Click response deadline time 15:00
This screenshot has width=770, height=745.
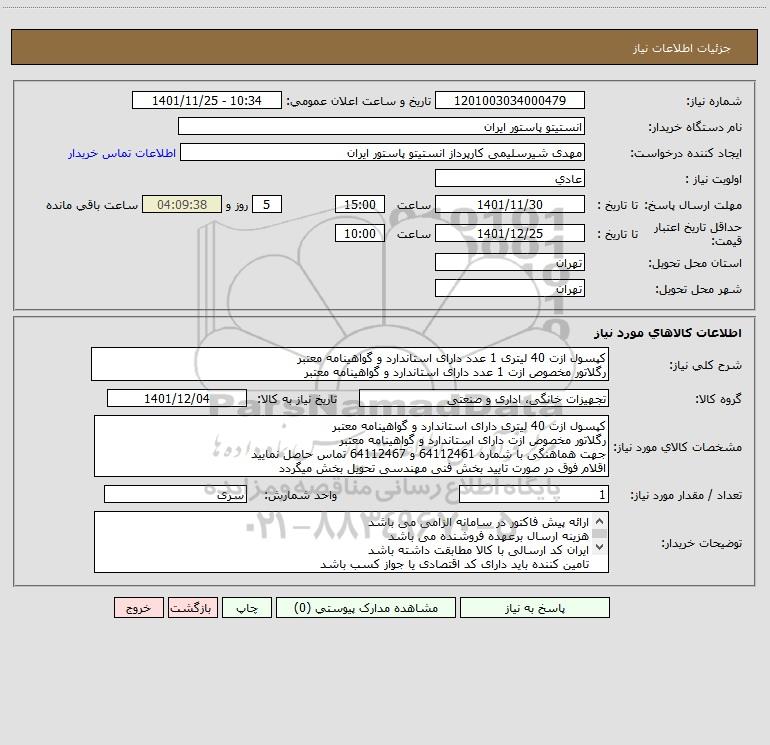coord(359,205)
